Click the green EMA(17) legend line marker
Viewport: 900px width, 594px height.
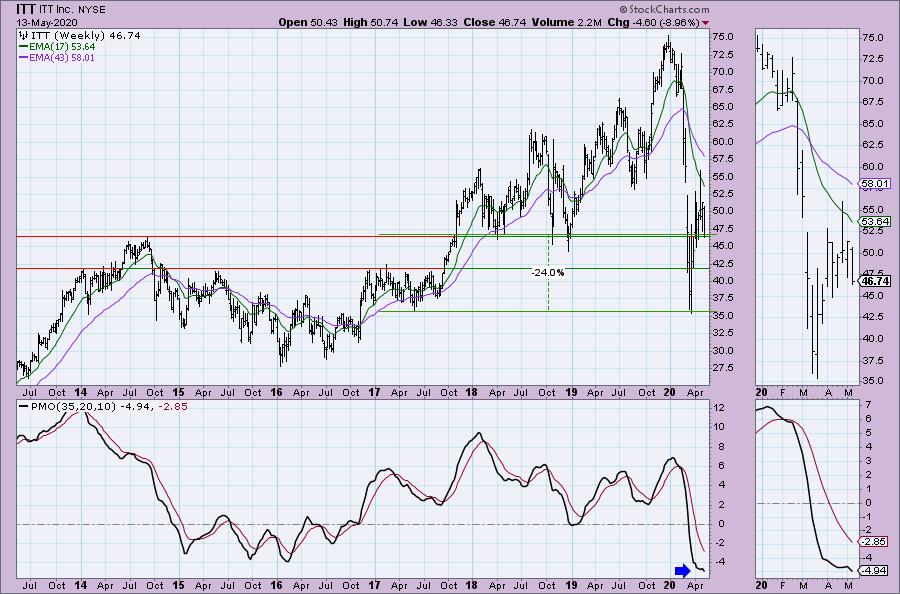pos(24,46)
